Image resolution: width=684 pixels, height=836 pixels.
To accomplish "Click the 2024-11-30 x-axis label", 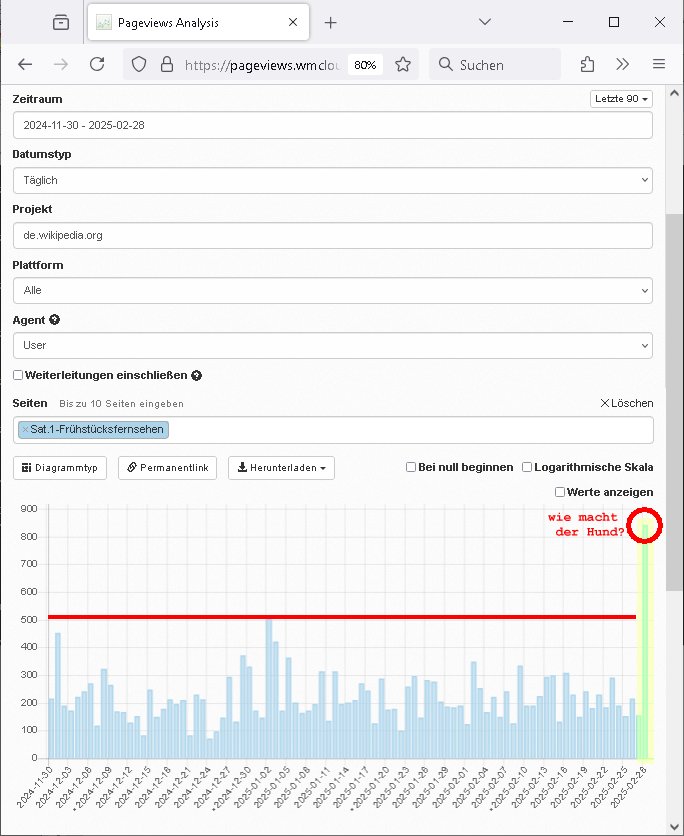I will coord(35,787).
